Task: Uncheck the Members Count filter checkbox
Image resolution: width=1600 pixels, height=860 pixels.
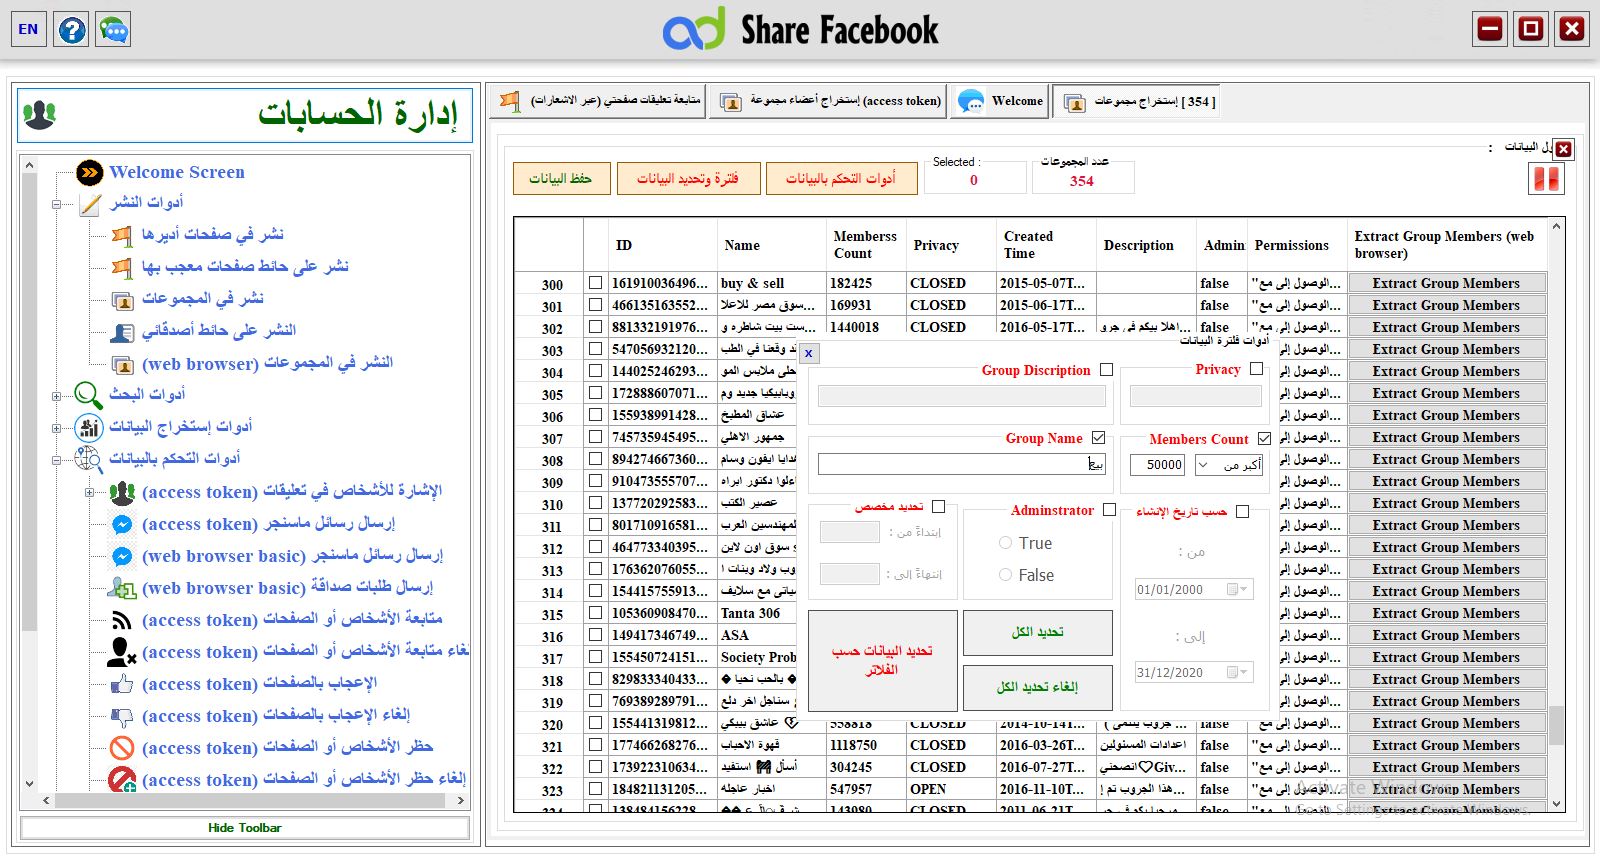Action: 1264,439
